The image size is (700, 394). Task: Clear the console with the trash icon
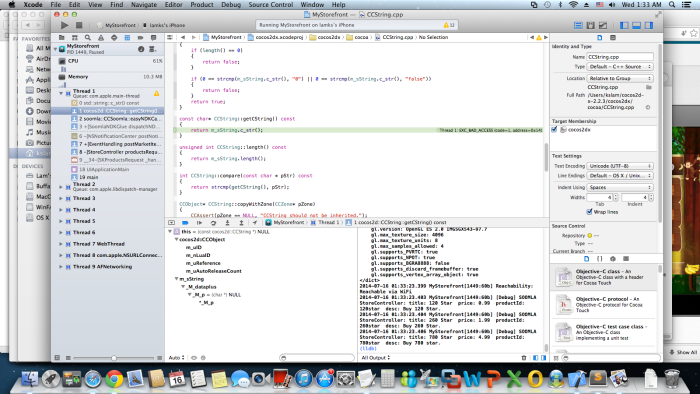524,357
